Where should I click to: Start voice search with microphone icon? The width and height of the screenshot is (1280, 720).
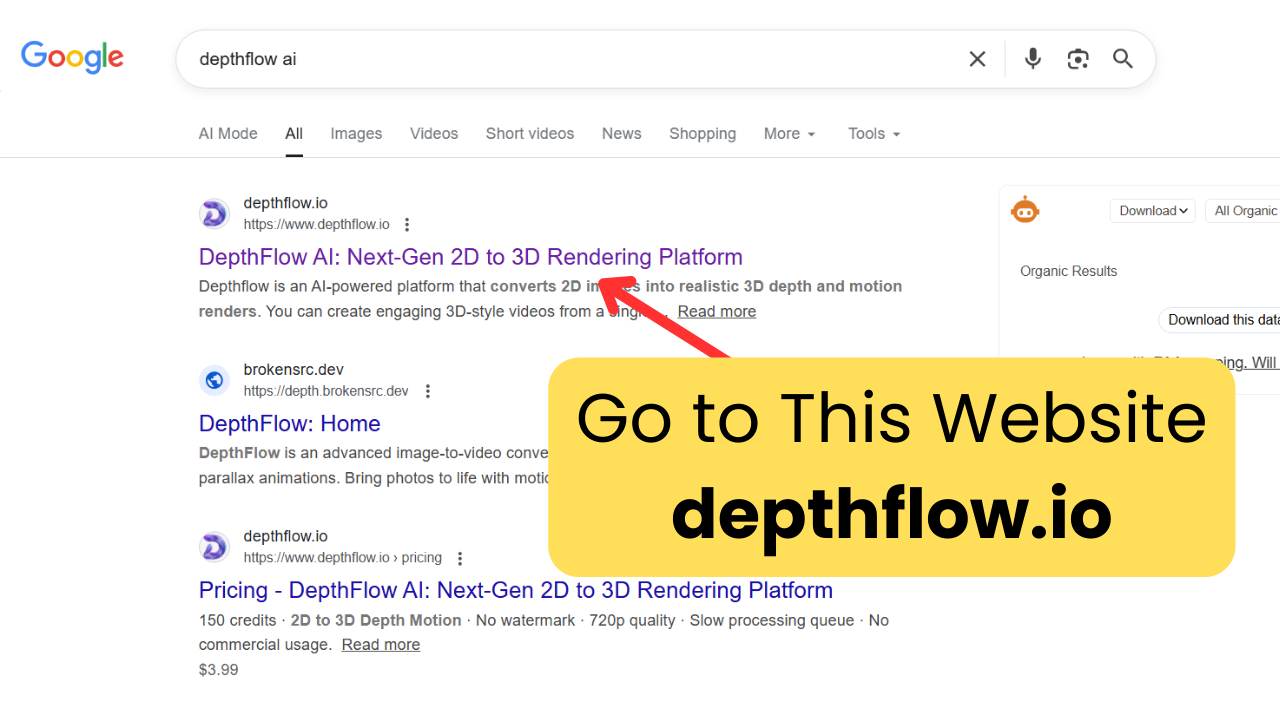point(1033,59)
